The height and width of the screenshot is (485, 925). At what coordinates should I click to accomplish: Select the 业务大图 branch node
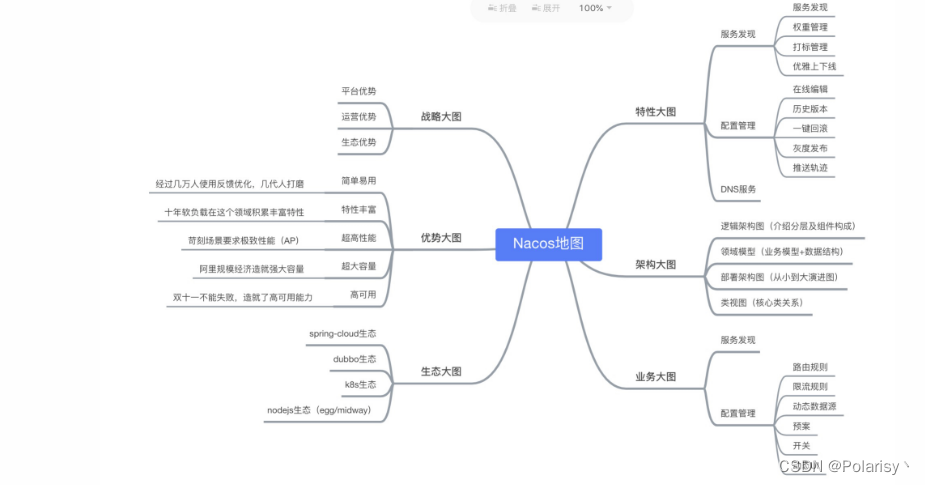[655, 376]
